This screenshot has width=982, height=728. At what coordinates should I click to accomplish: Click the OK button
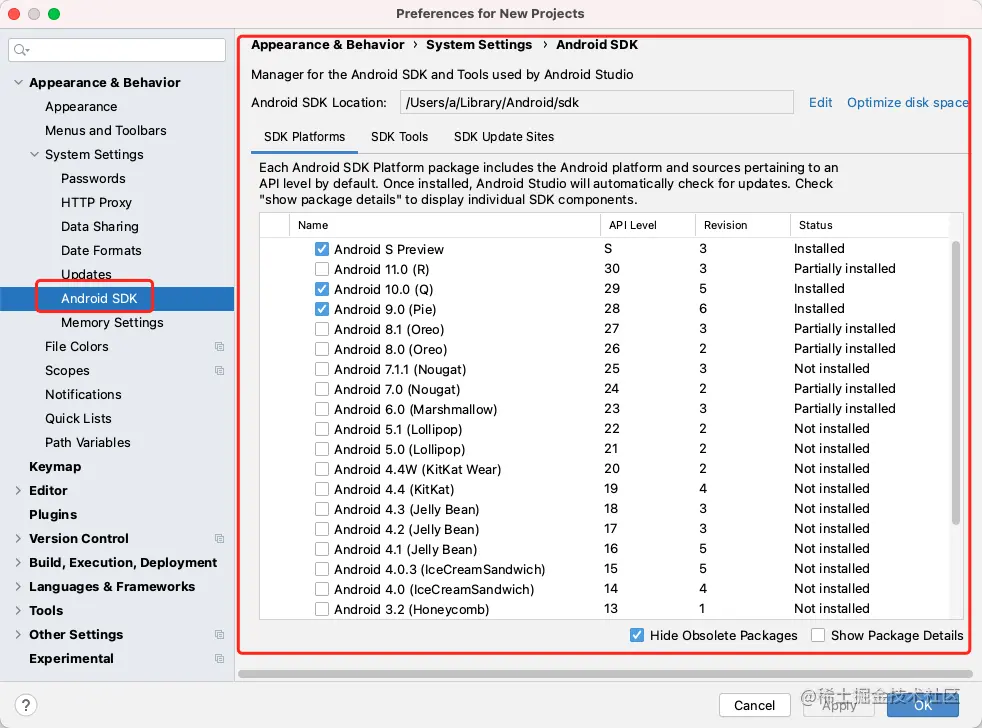[x=923, y=705]
